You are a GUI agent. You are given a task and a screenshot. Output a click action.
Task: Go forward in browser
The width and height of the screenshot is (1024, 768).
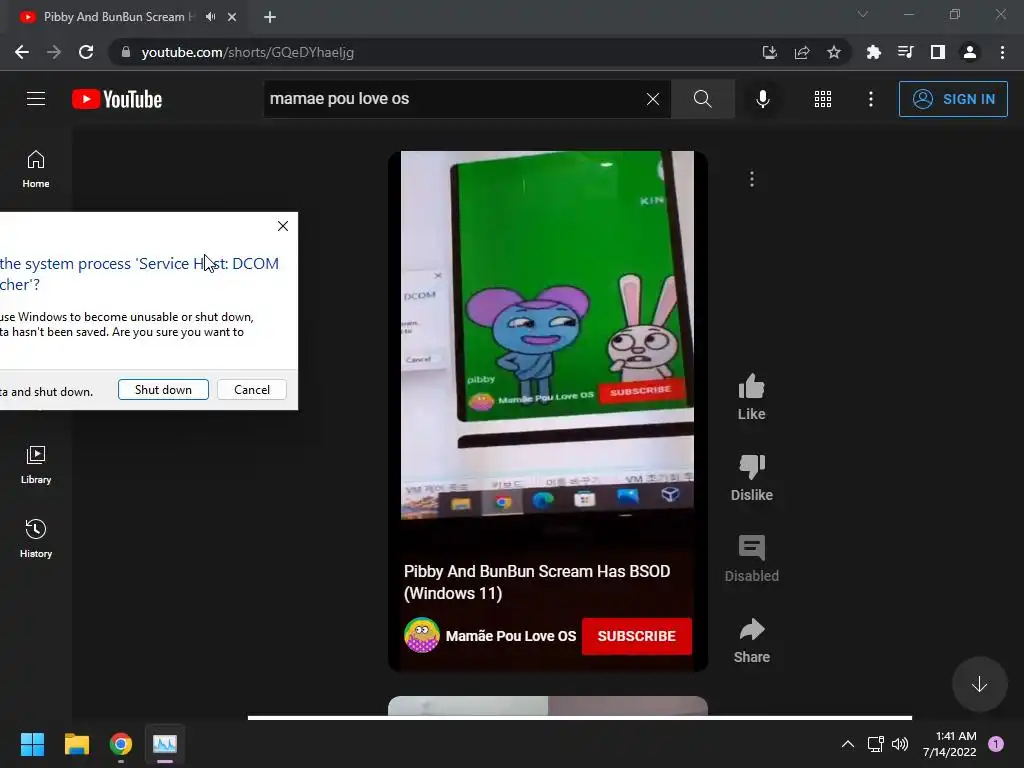[54, 52]
